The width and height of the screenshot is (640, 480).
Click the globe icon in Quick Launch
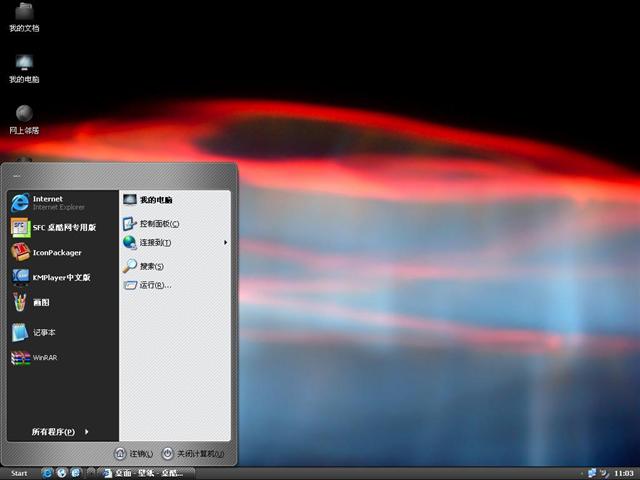(62, 473)
